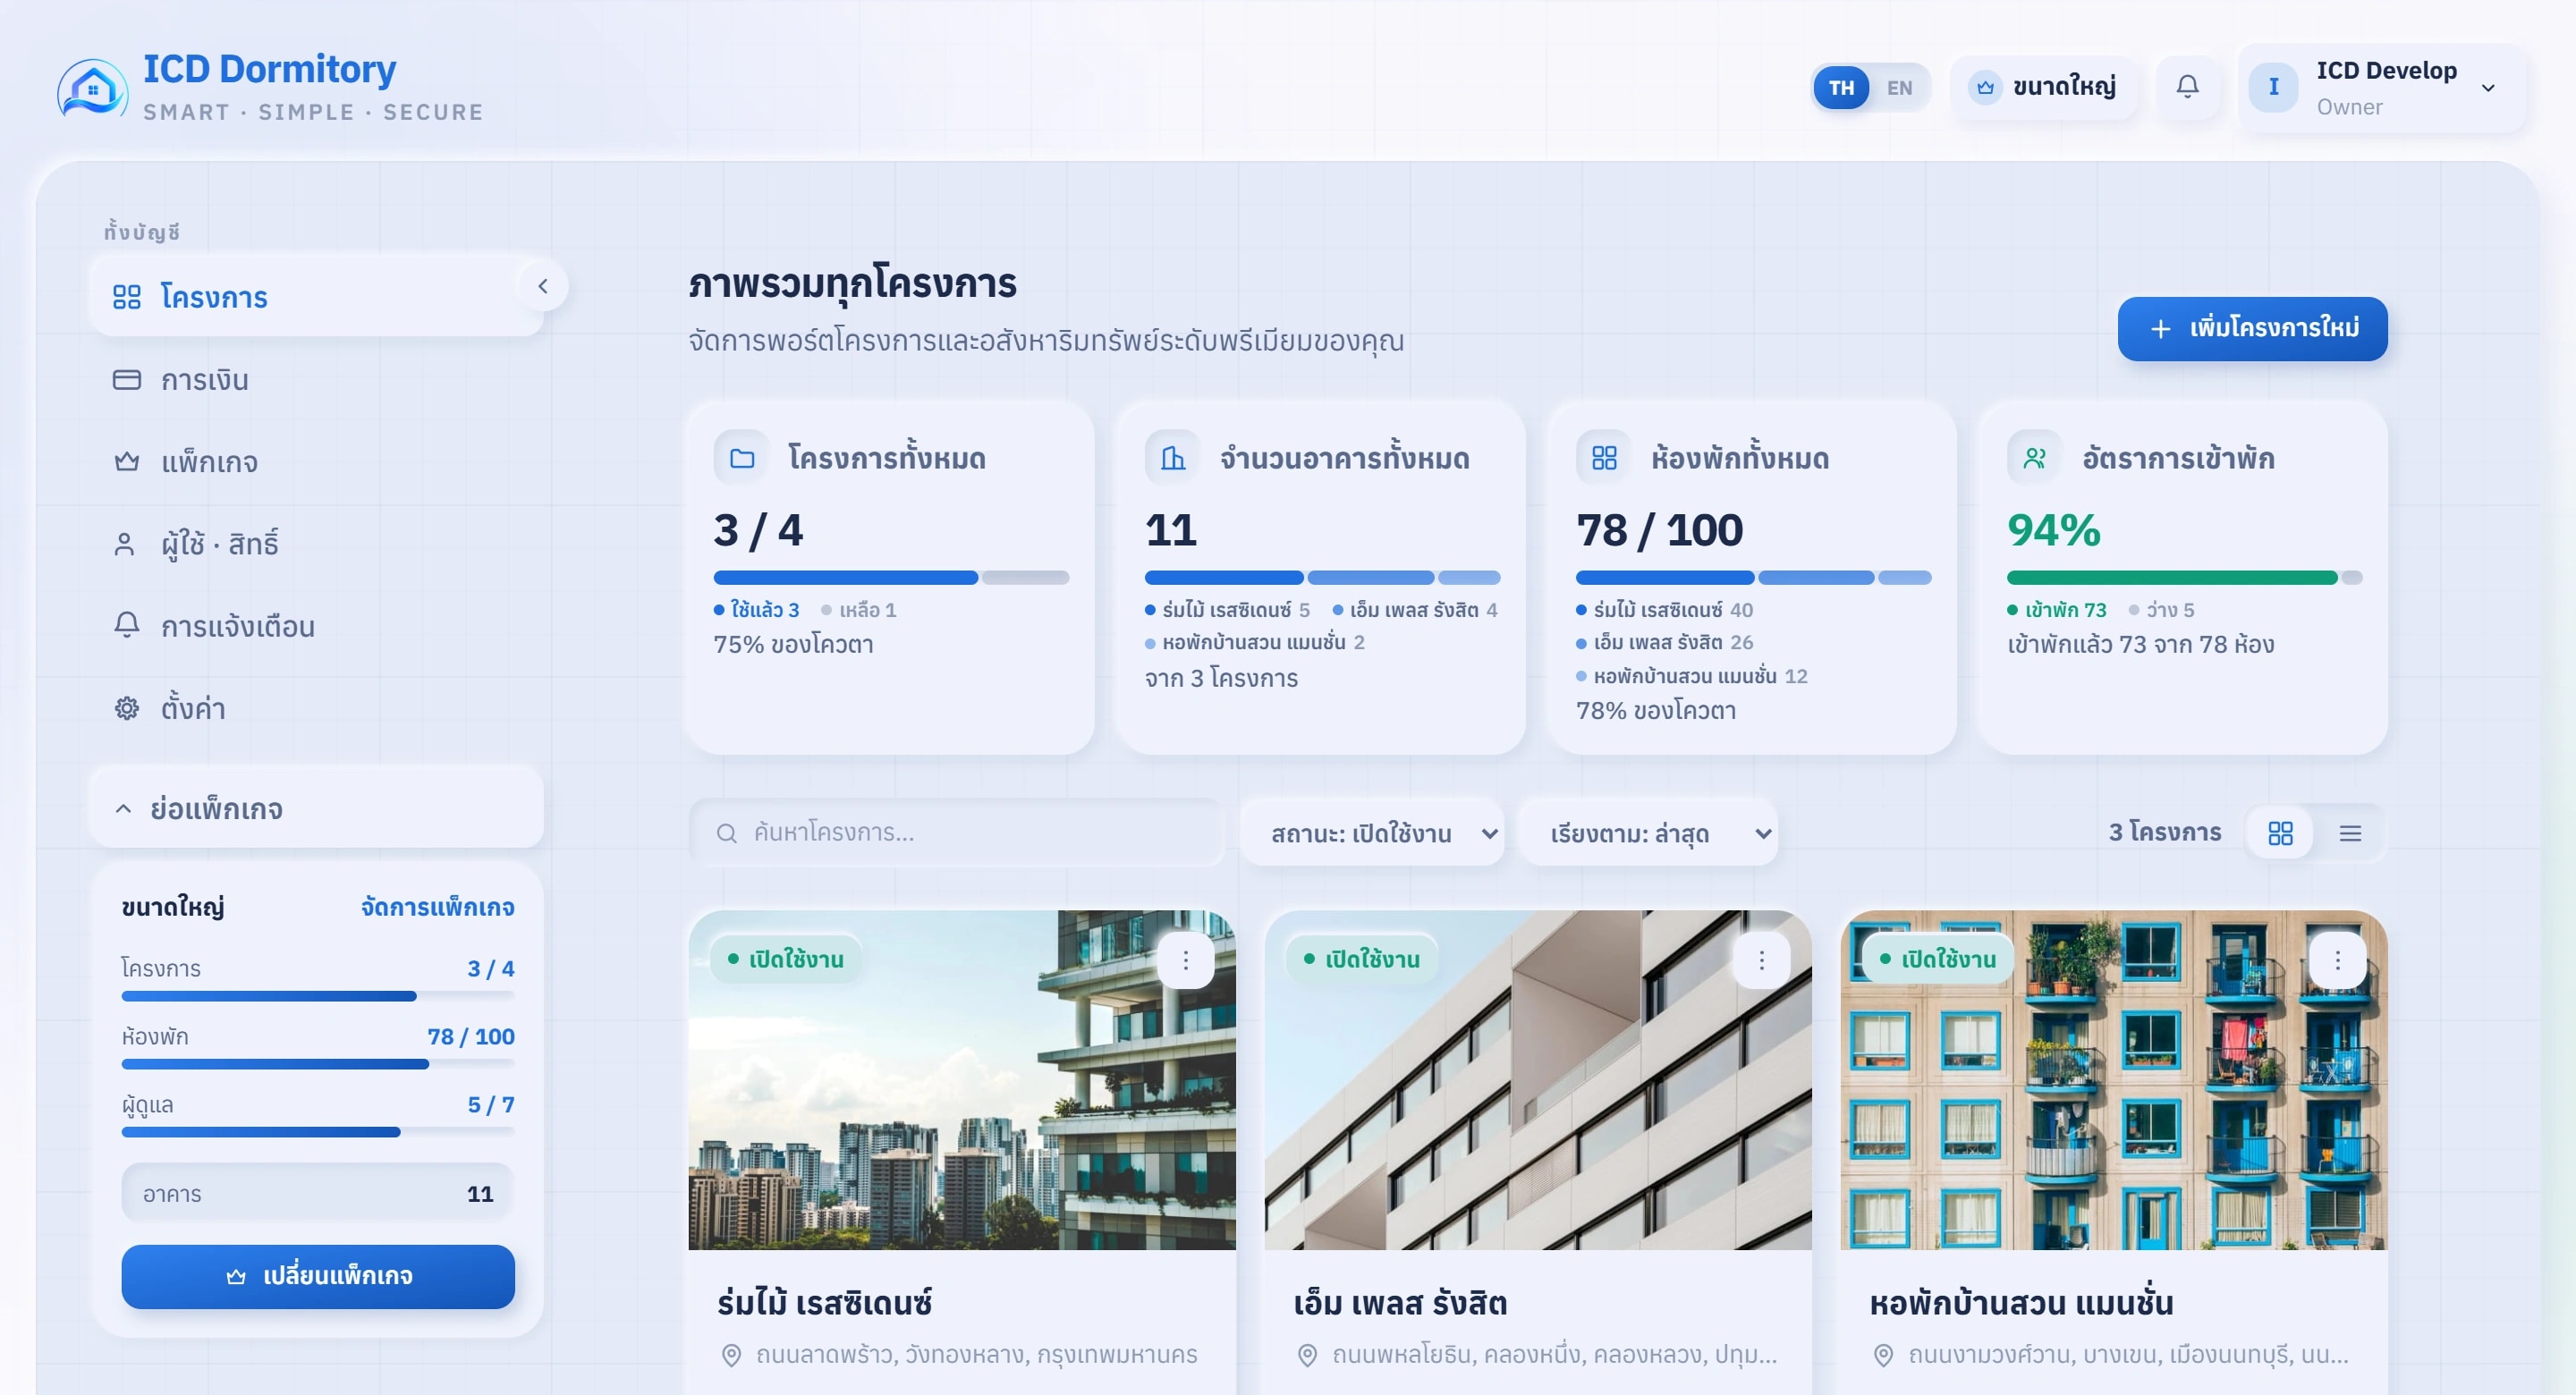
Task: Open หอพักบ้านสวน แมนชั่น project thumbnail image
Action: (x=2114, y=1080)
